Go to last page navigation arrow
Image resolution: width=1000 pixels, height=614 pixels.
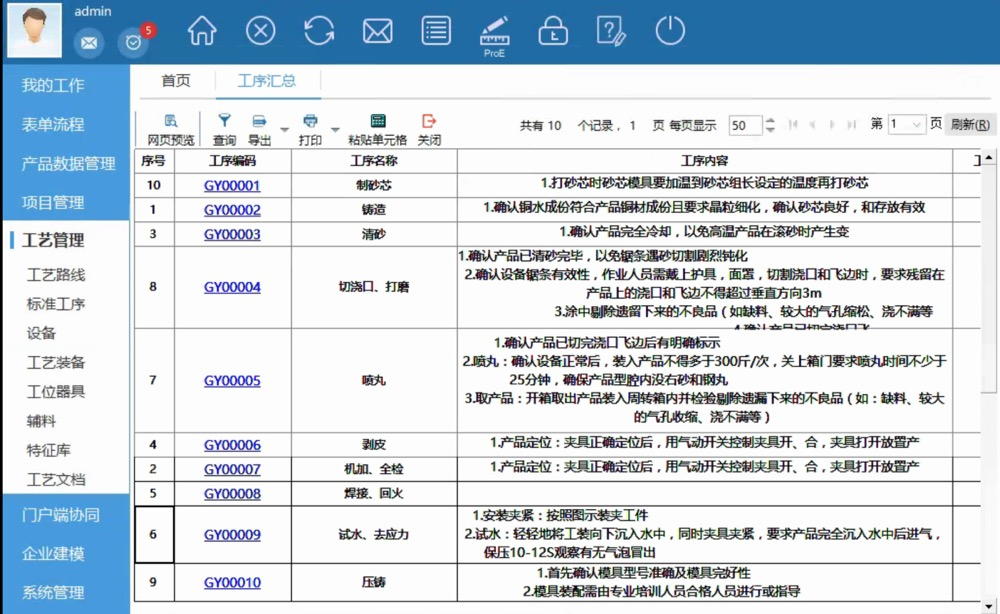pyautogui.click(x=851, y=124)
